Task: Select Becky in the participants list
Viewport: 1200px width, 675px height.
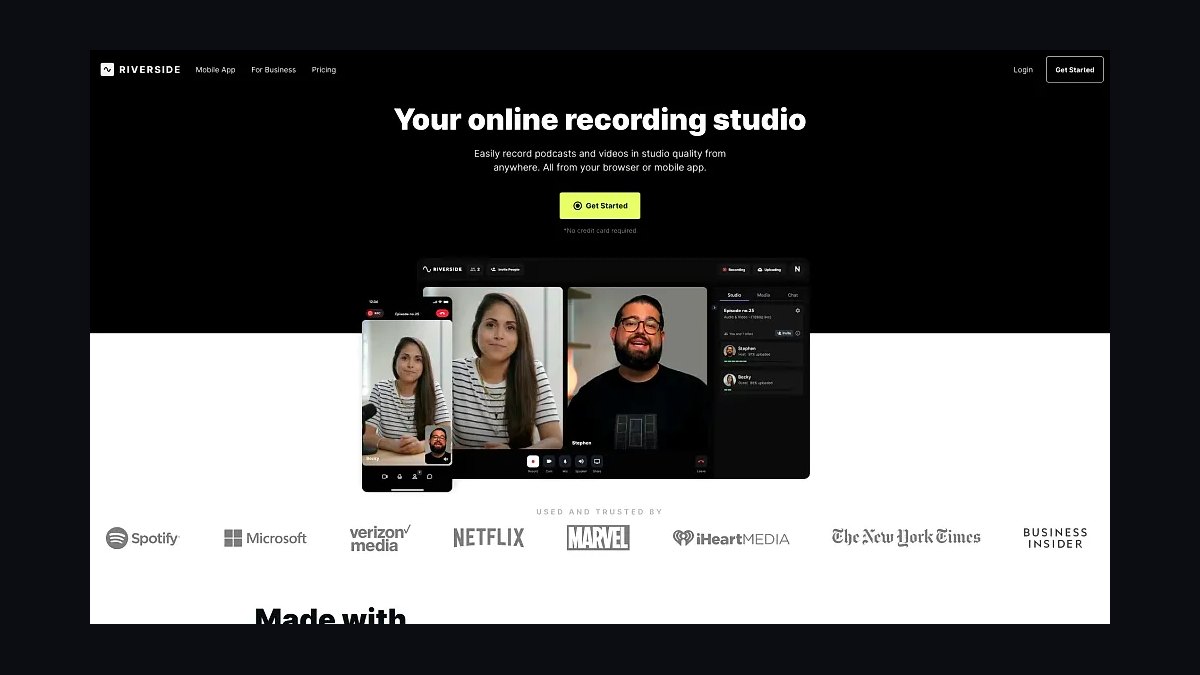Action: click(x=762, y=381)
